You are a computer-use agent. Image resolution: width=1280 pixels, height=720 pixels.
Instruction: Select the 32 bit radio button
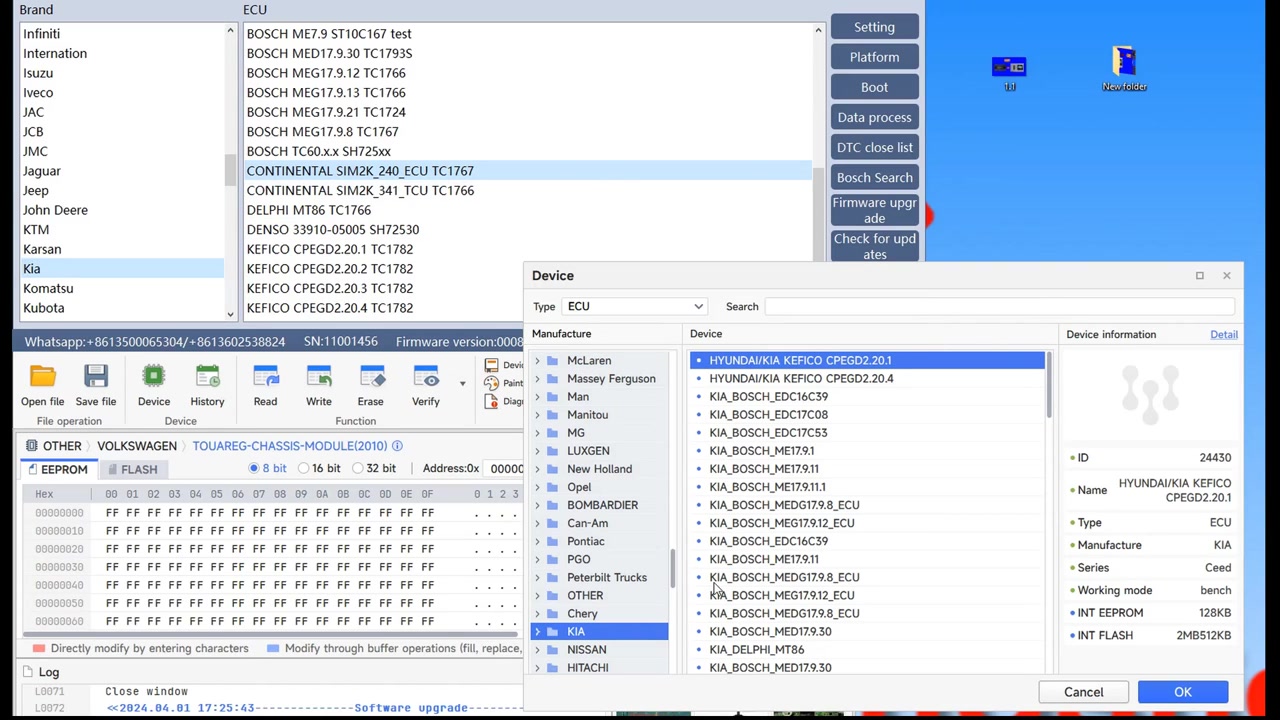pyautogui.click(x=357, y=468)
